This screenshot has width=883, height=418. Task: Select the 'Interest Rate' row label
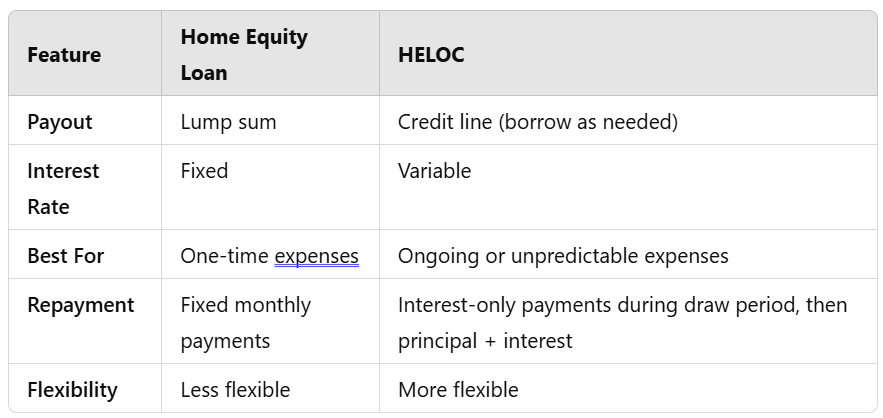tap(63, 188)
